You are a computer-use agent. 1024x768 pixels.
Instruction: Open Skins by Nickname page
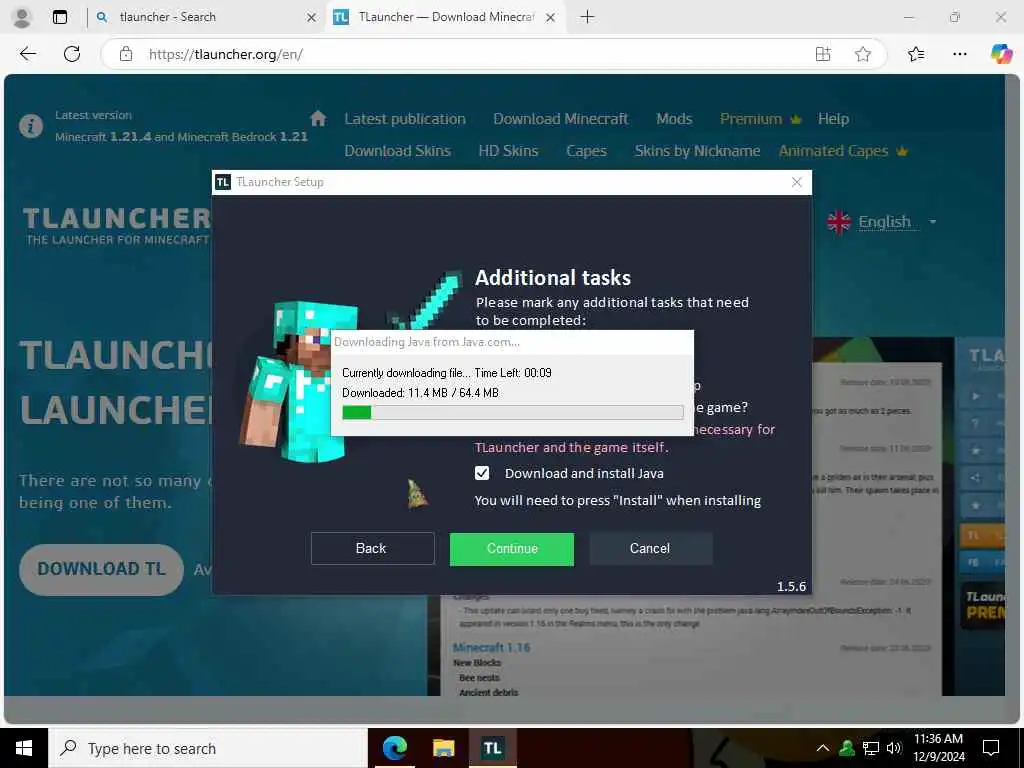tap(697, 151)
